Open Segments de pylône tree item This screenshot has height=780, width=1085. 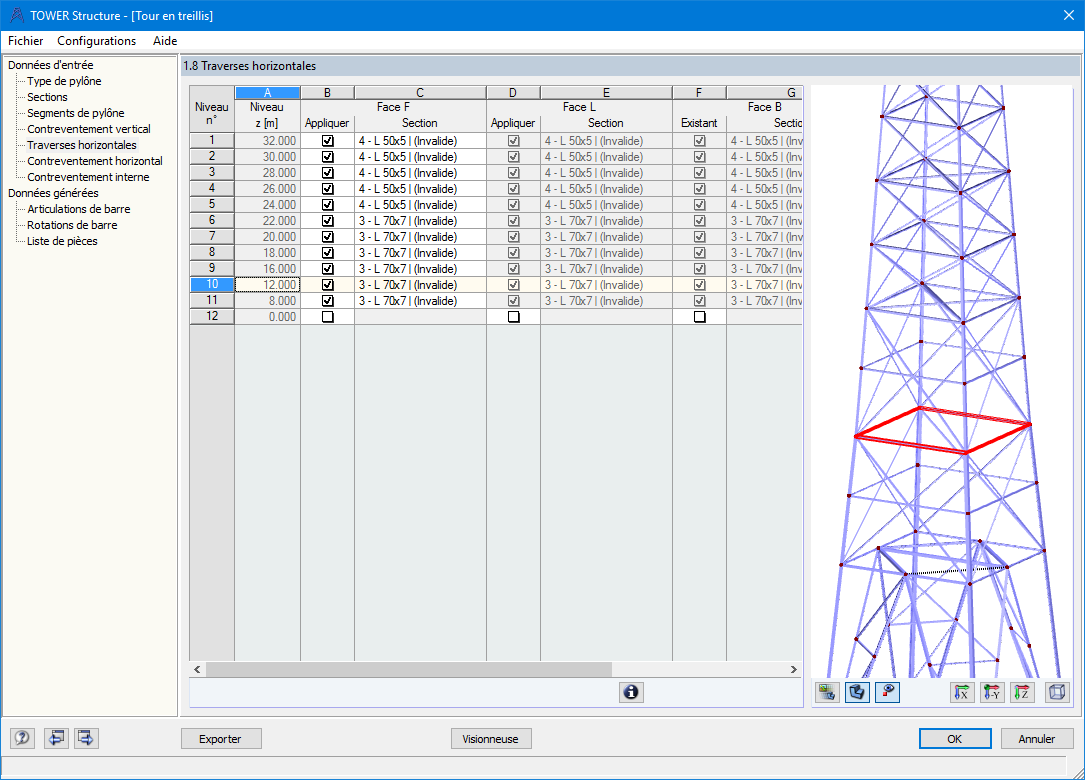[75, 113]
